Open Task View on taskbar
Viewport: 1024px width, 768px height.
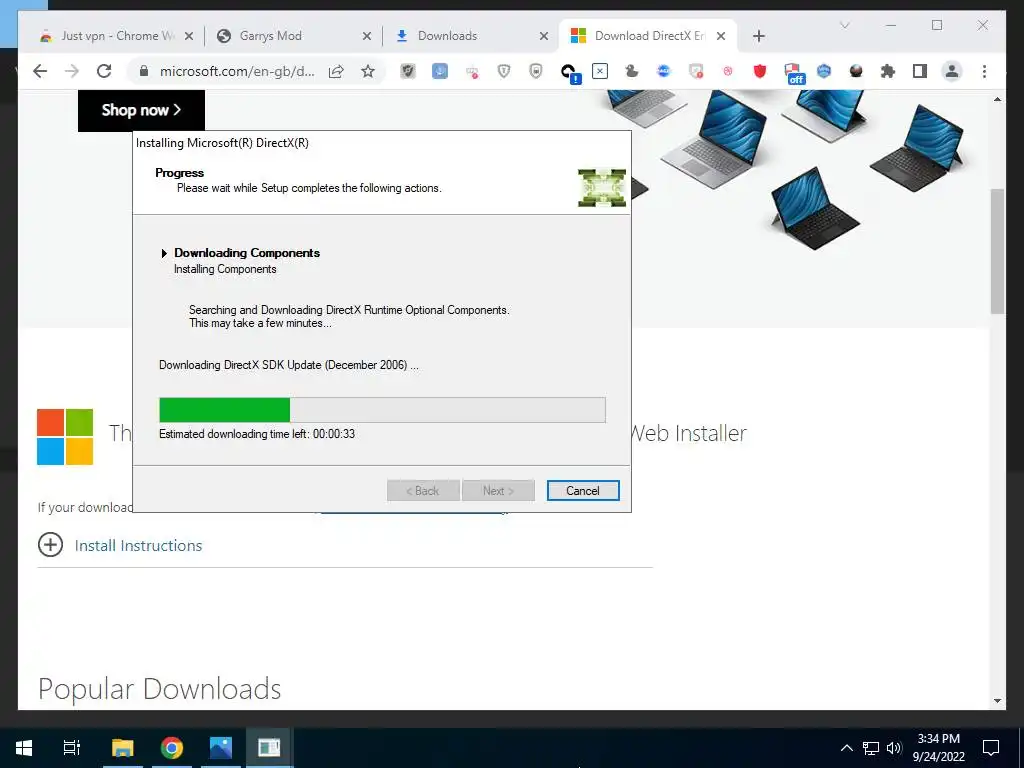coord(72,748)
